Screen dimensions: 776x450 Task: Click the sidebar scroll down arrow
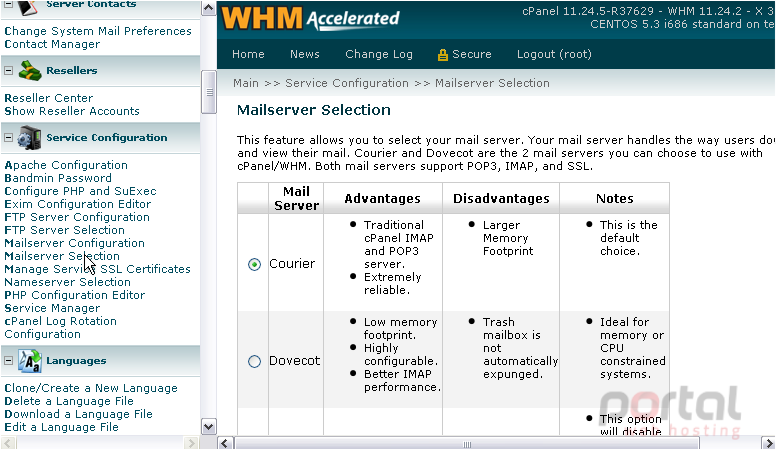208,427
